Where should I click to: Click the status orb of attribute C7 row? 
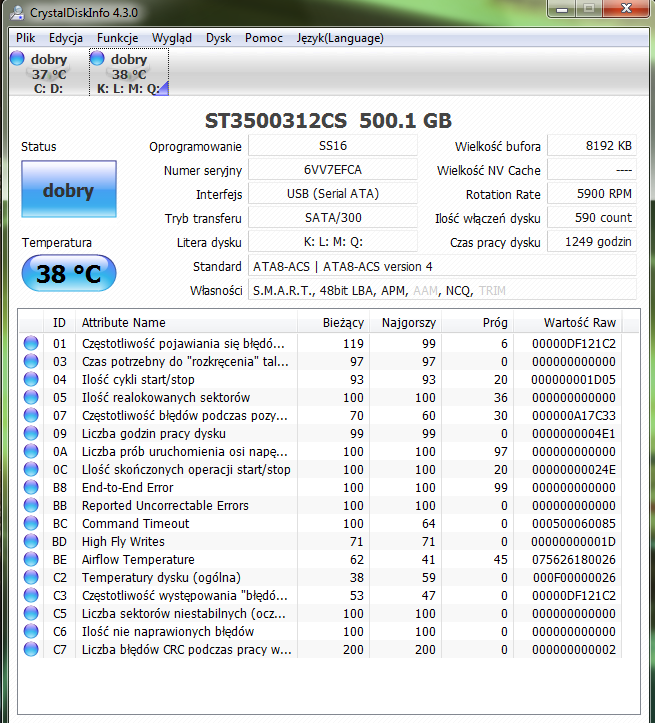31,650
